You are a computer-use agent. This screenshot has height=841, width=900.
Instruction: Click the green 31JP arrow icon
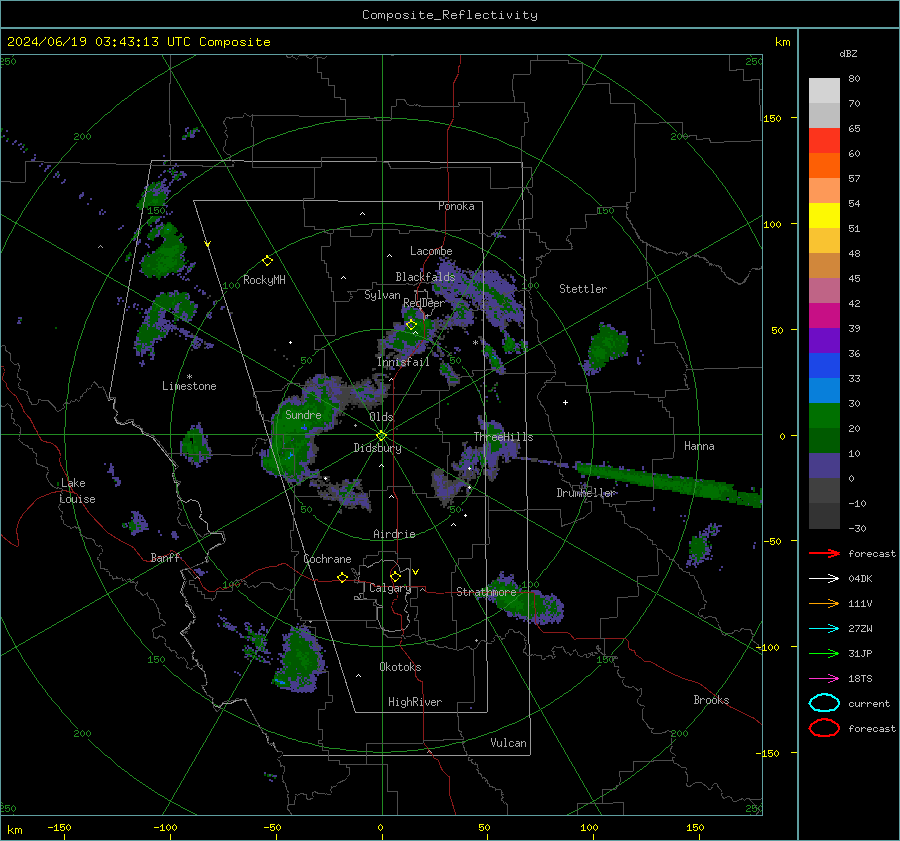824,653
